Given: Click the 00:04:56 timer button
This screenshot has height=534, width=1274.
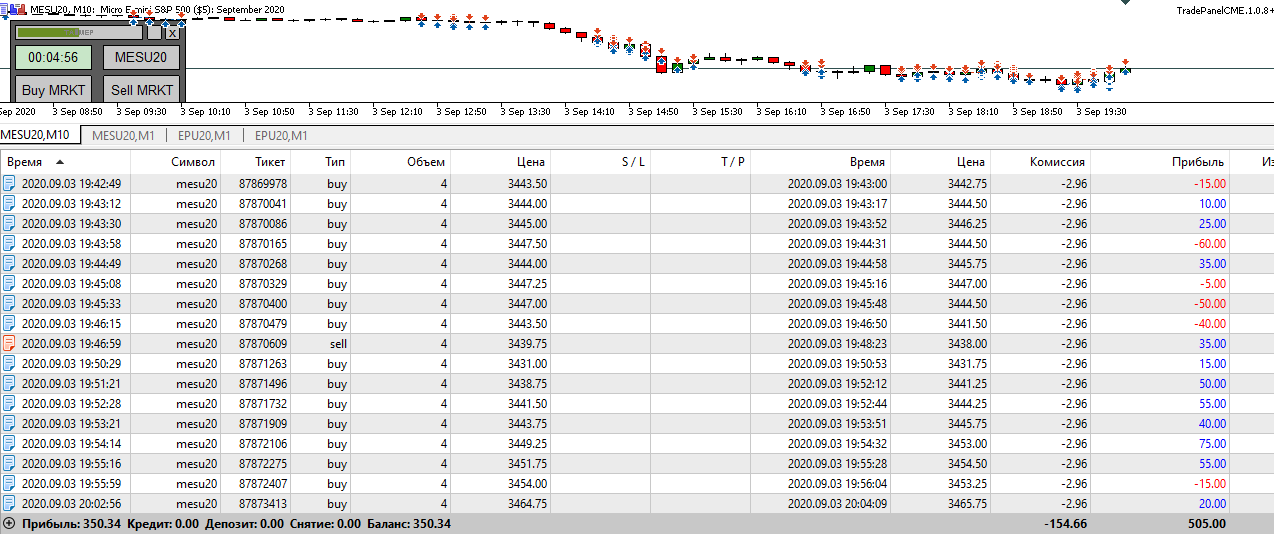Looking at the screenshot, I should (x=54, y=57).
